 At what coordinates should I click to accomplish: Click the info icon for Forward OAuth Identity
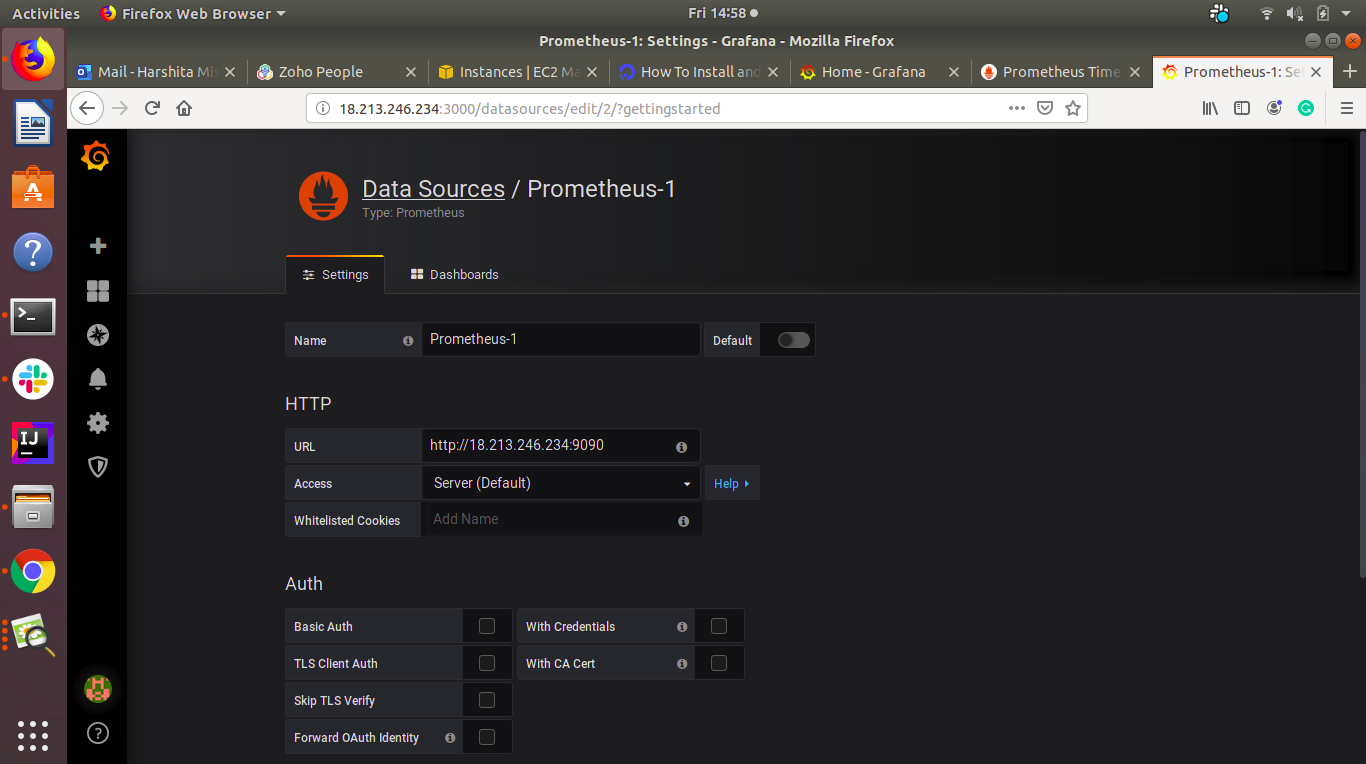pos(450,738)
